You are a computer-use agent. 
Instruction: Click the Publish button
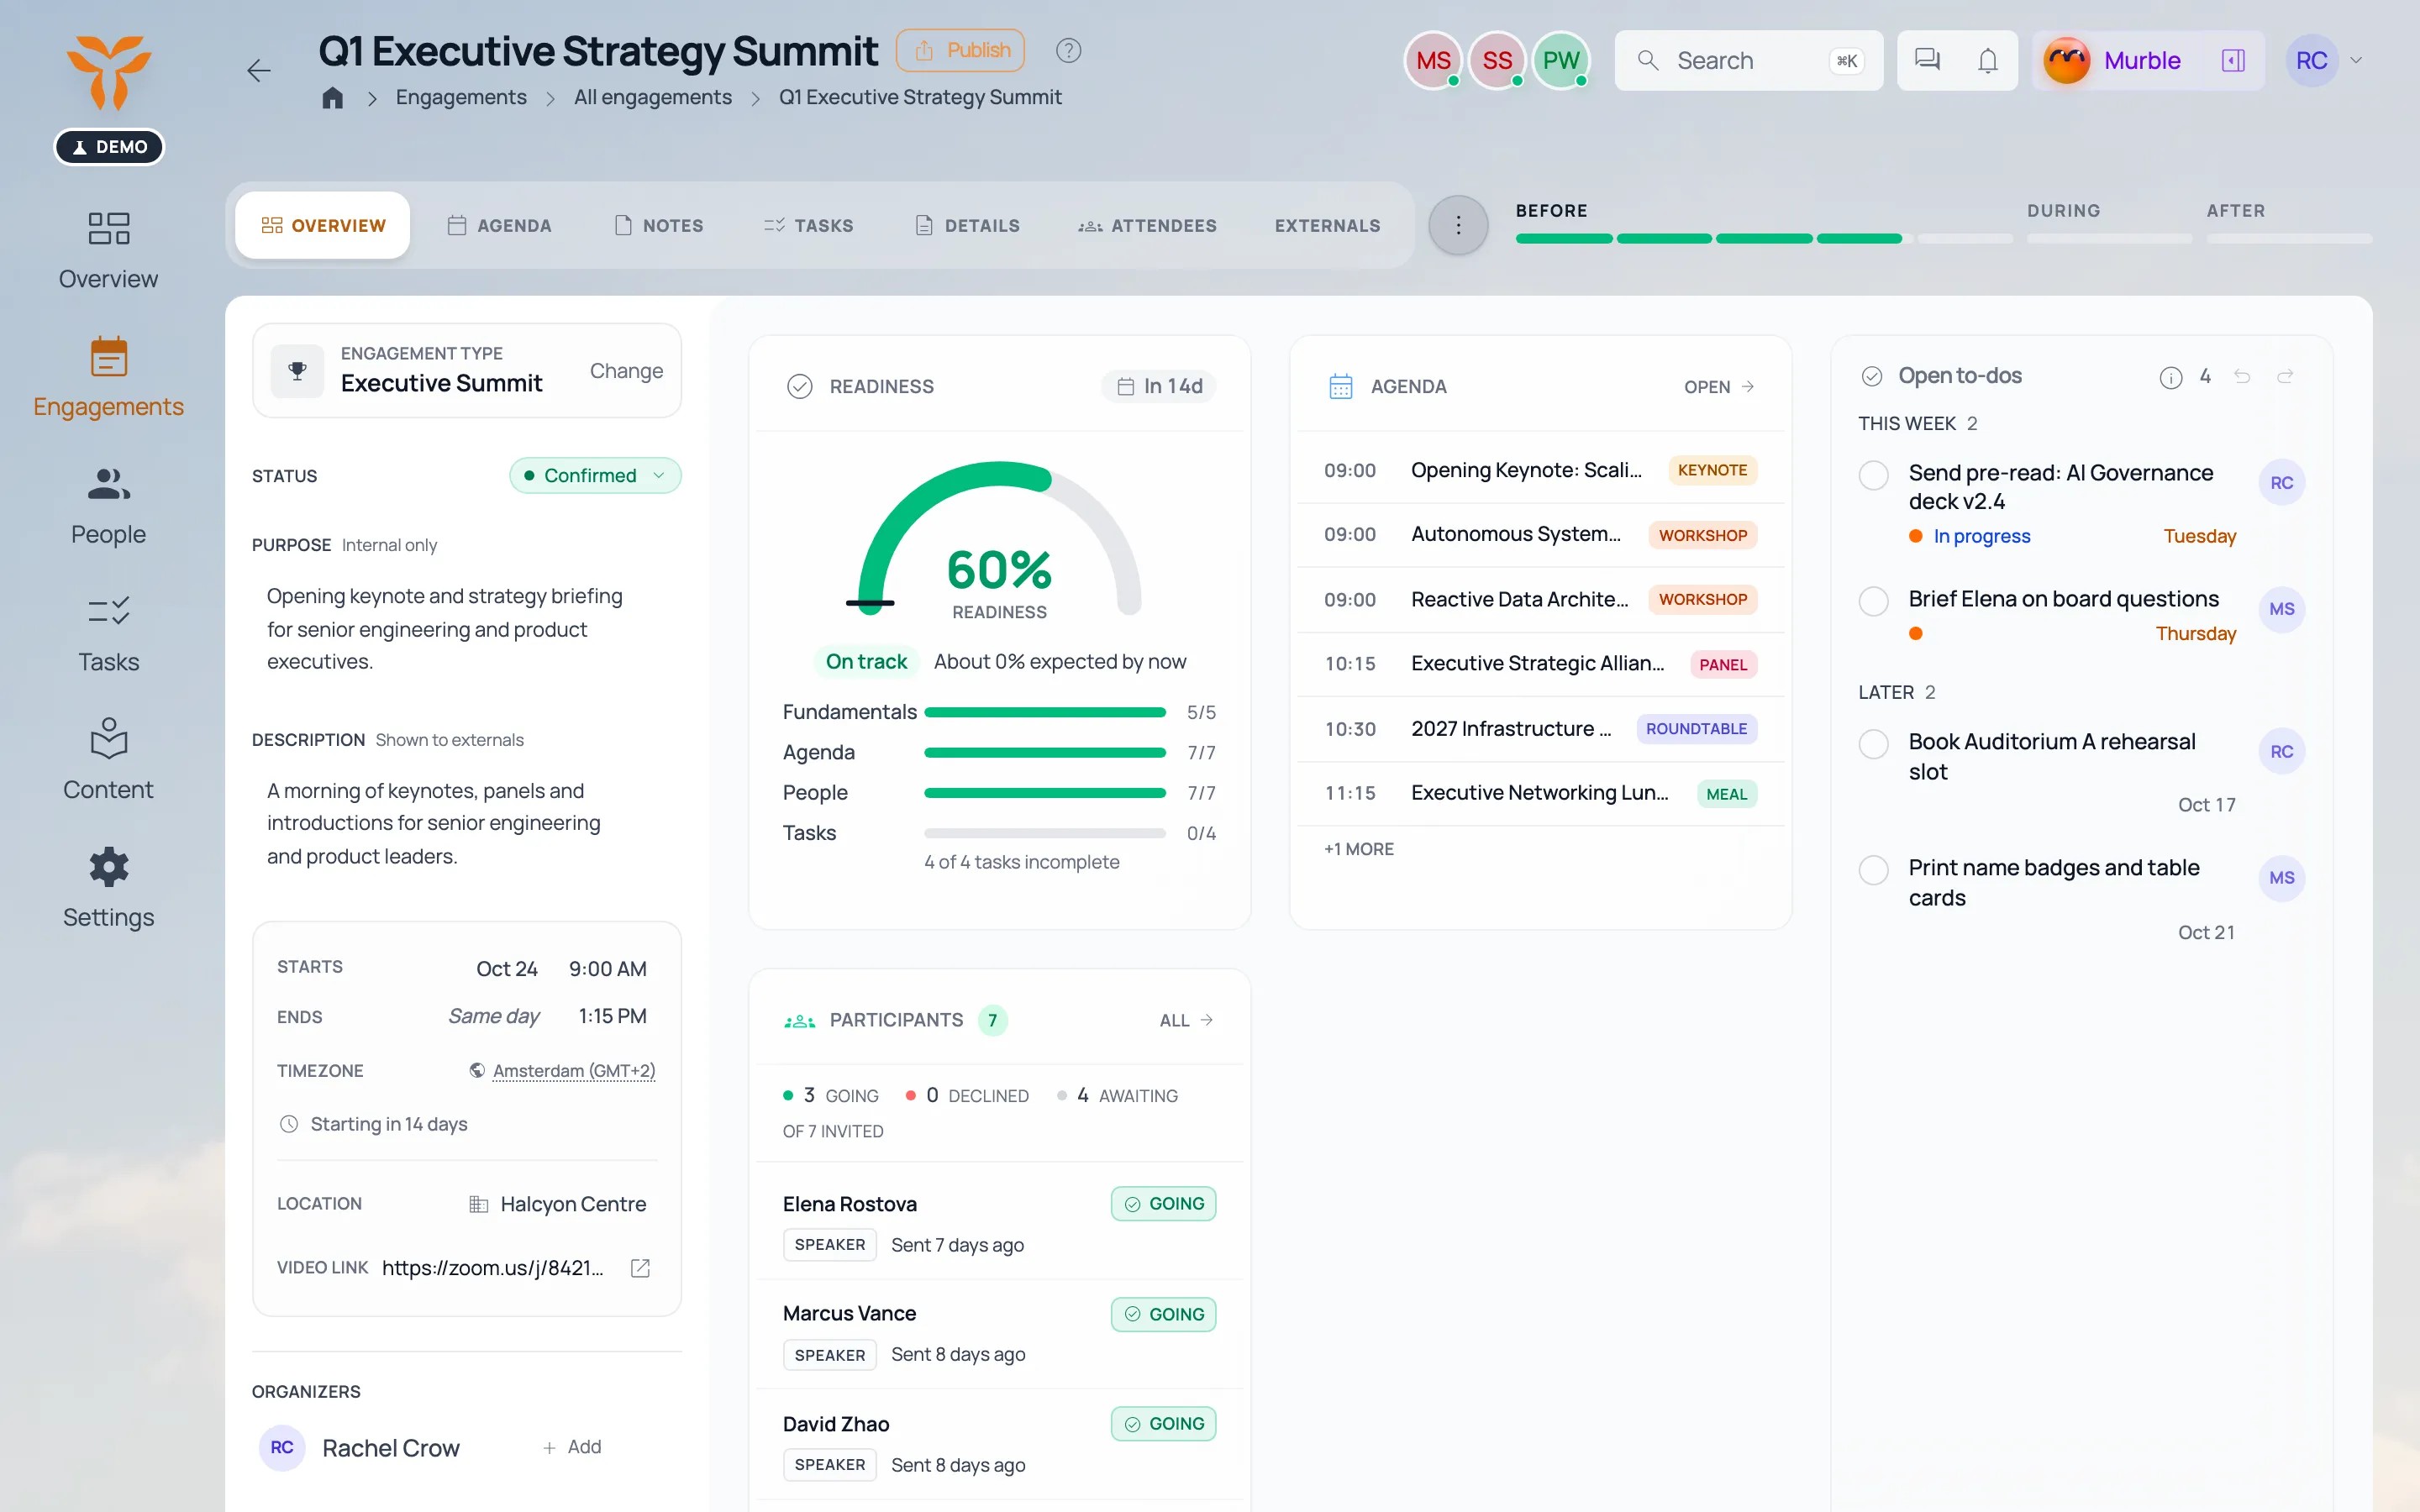pyautogui.click(x=960, y=50)
